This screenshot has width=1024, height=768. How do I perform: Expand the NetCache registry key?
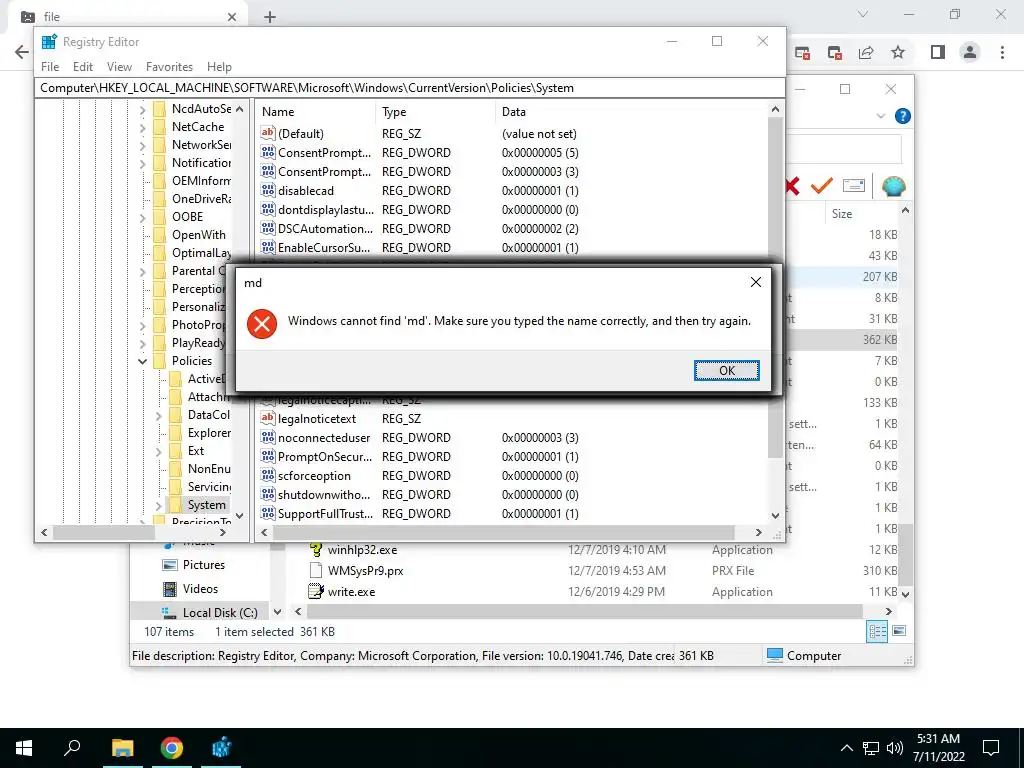143,127
